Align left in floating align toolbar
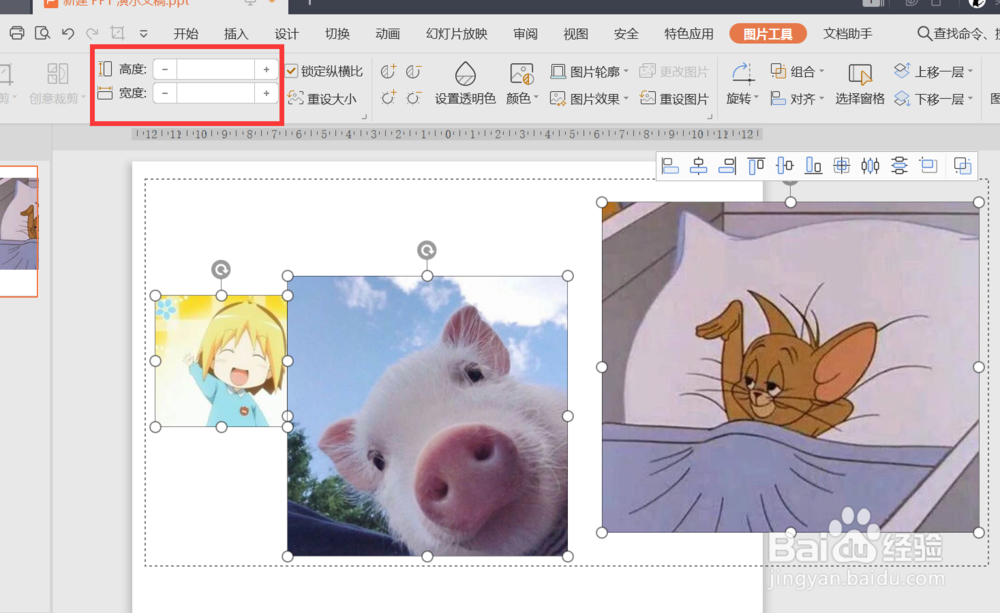 coord(670,166)
